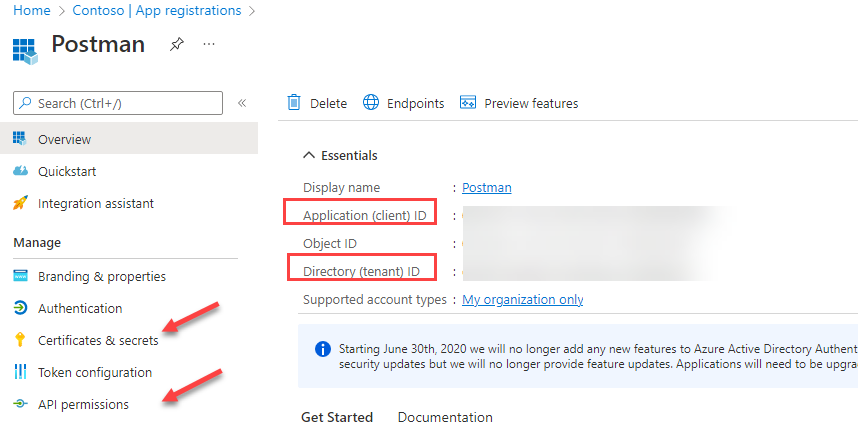The height and width of the screenshot is (426, 858).
Task: Click the Endpoints button
Action: pos(404,103)
